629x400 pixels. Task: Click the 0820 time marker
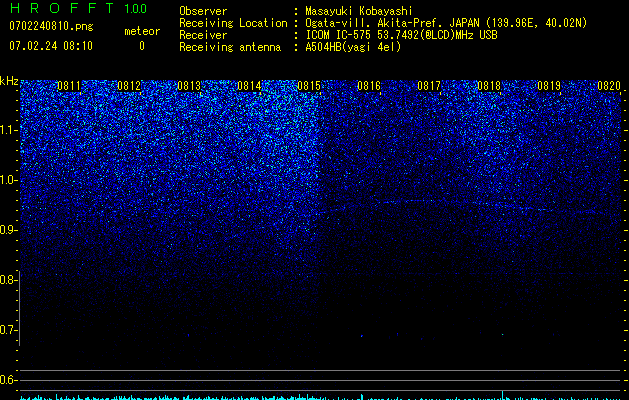(609, 86)
